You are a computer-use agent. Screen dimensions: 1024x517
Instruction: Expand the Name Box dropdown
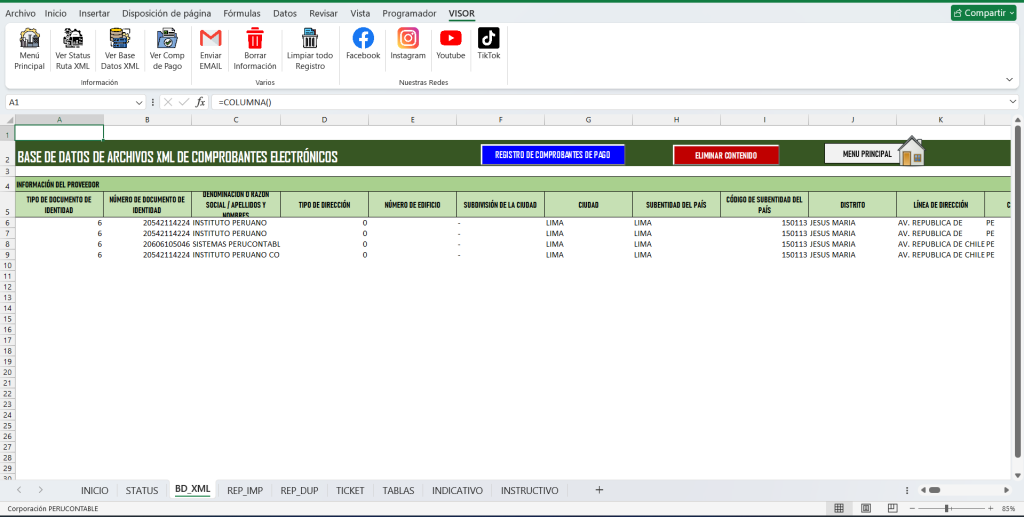click(x=139, y=102)
